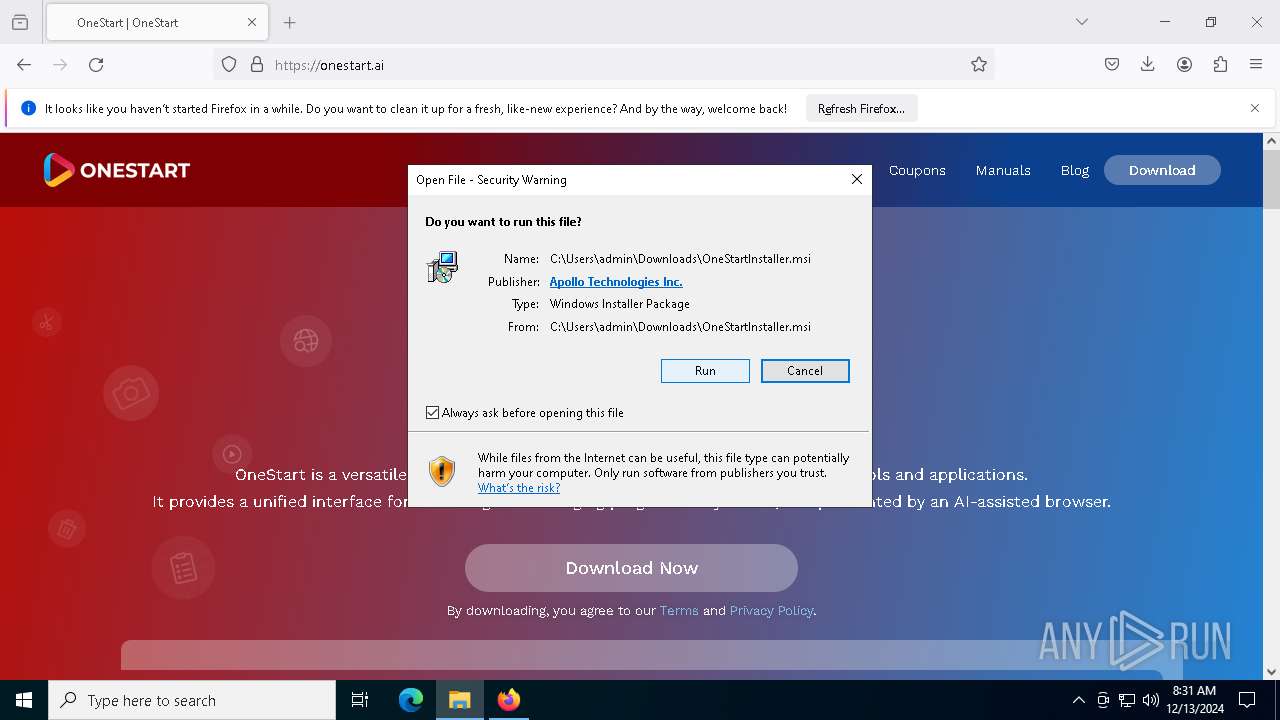Go back to previous page
This screenshot has width=1280, height=720.
pyautogui.click(x=24, y=65)
